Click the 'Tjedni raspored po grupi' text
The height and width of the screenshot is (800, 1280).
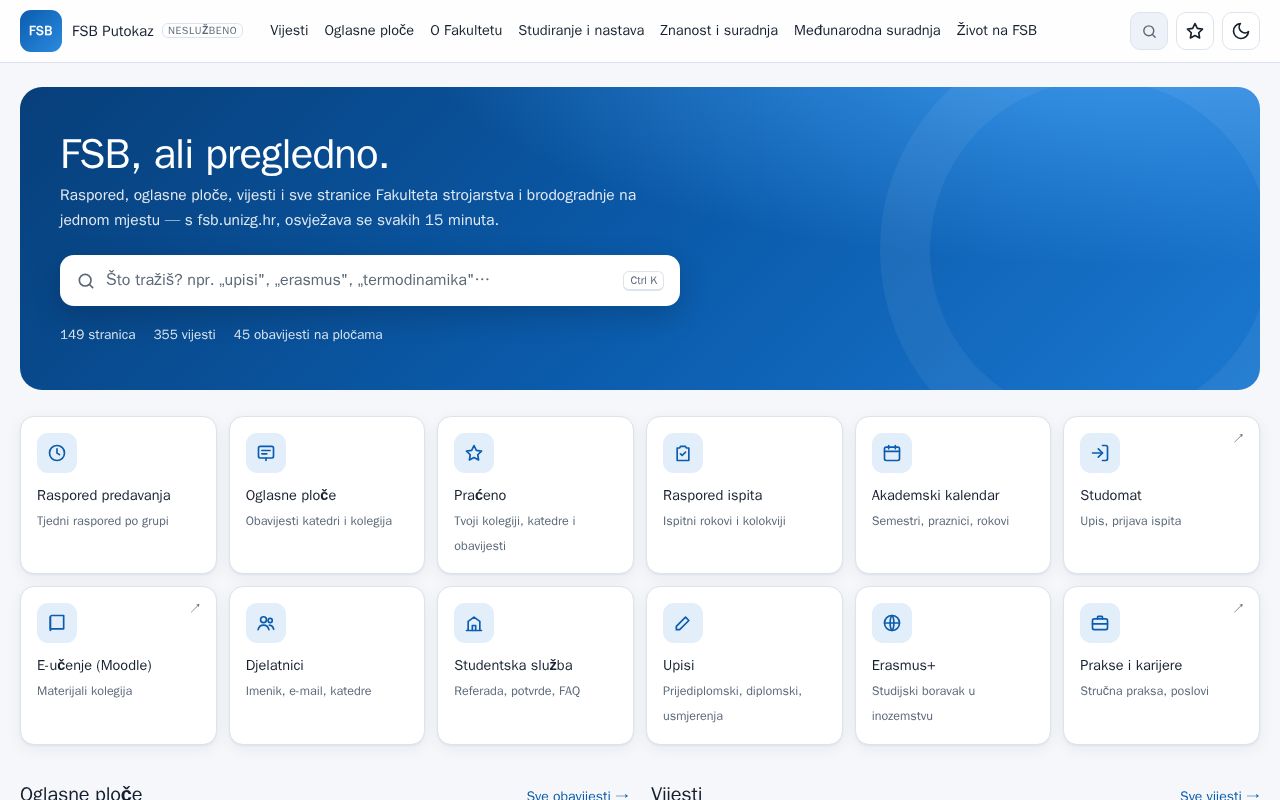point(103,521)
